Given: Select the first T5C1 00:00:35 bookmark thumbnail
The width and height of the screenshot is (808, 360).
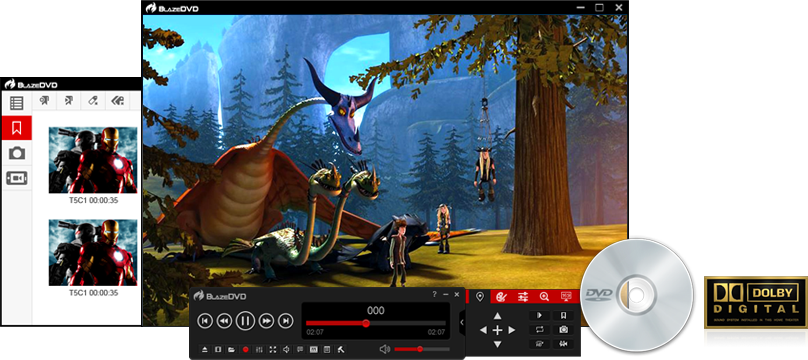Looking at the screenshot, I should click(x=93, y=160).
